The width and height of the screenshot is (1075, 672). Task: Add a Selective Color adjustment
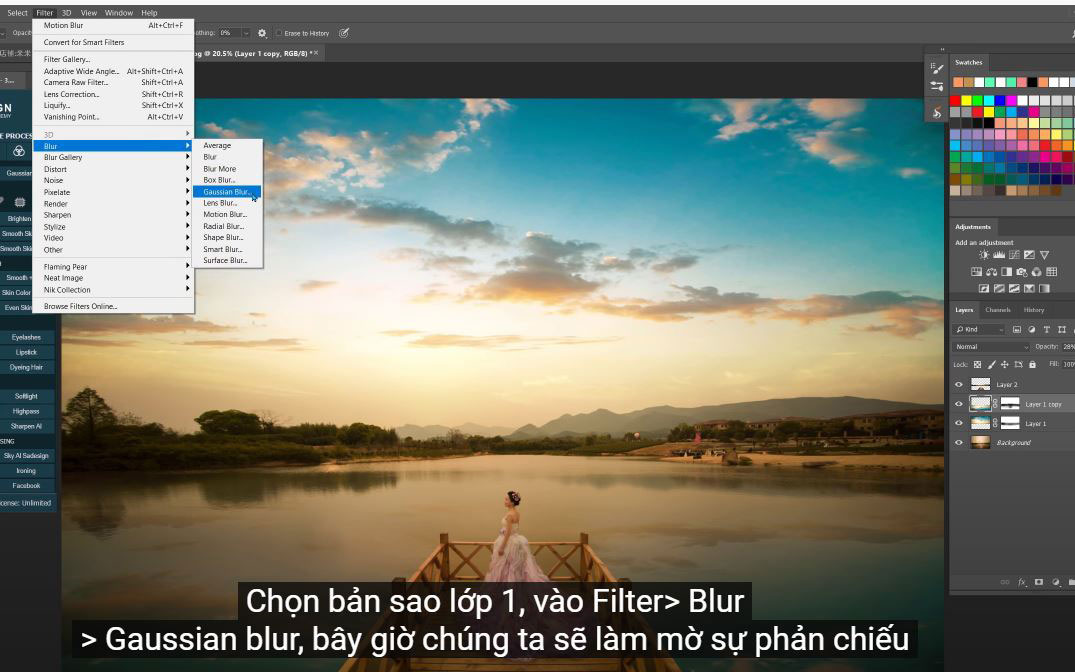[x=1029, y=289]
